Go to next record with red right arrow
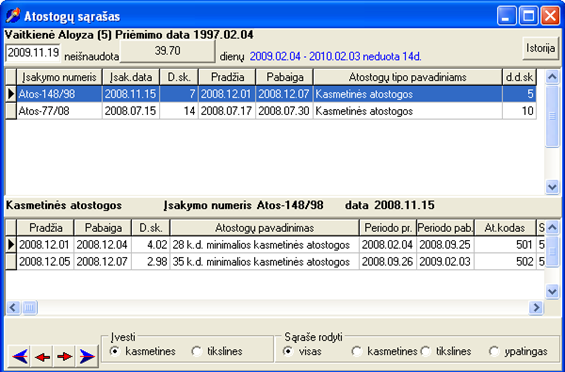 coord(64,356)
